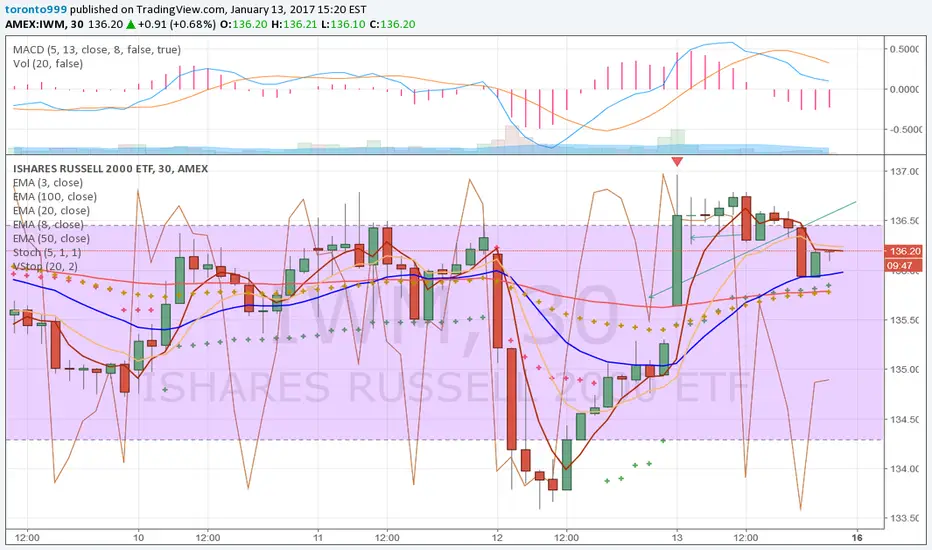Select the AMEX:IWM, 30 symbol label

[44, 24]
